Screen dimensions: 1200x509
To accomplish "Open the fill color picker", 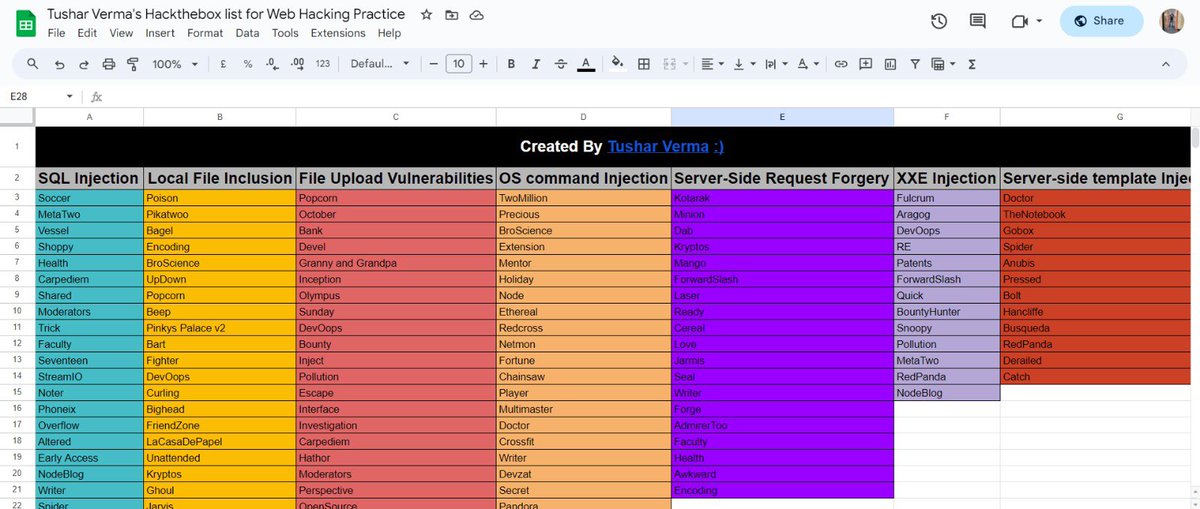I will (x=617, y=64).
